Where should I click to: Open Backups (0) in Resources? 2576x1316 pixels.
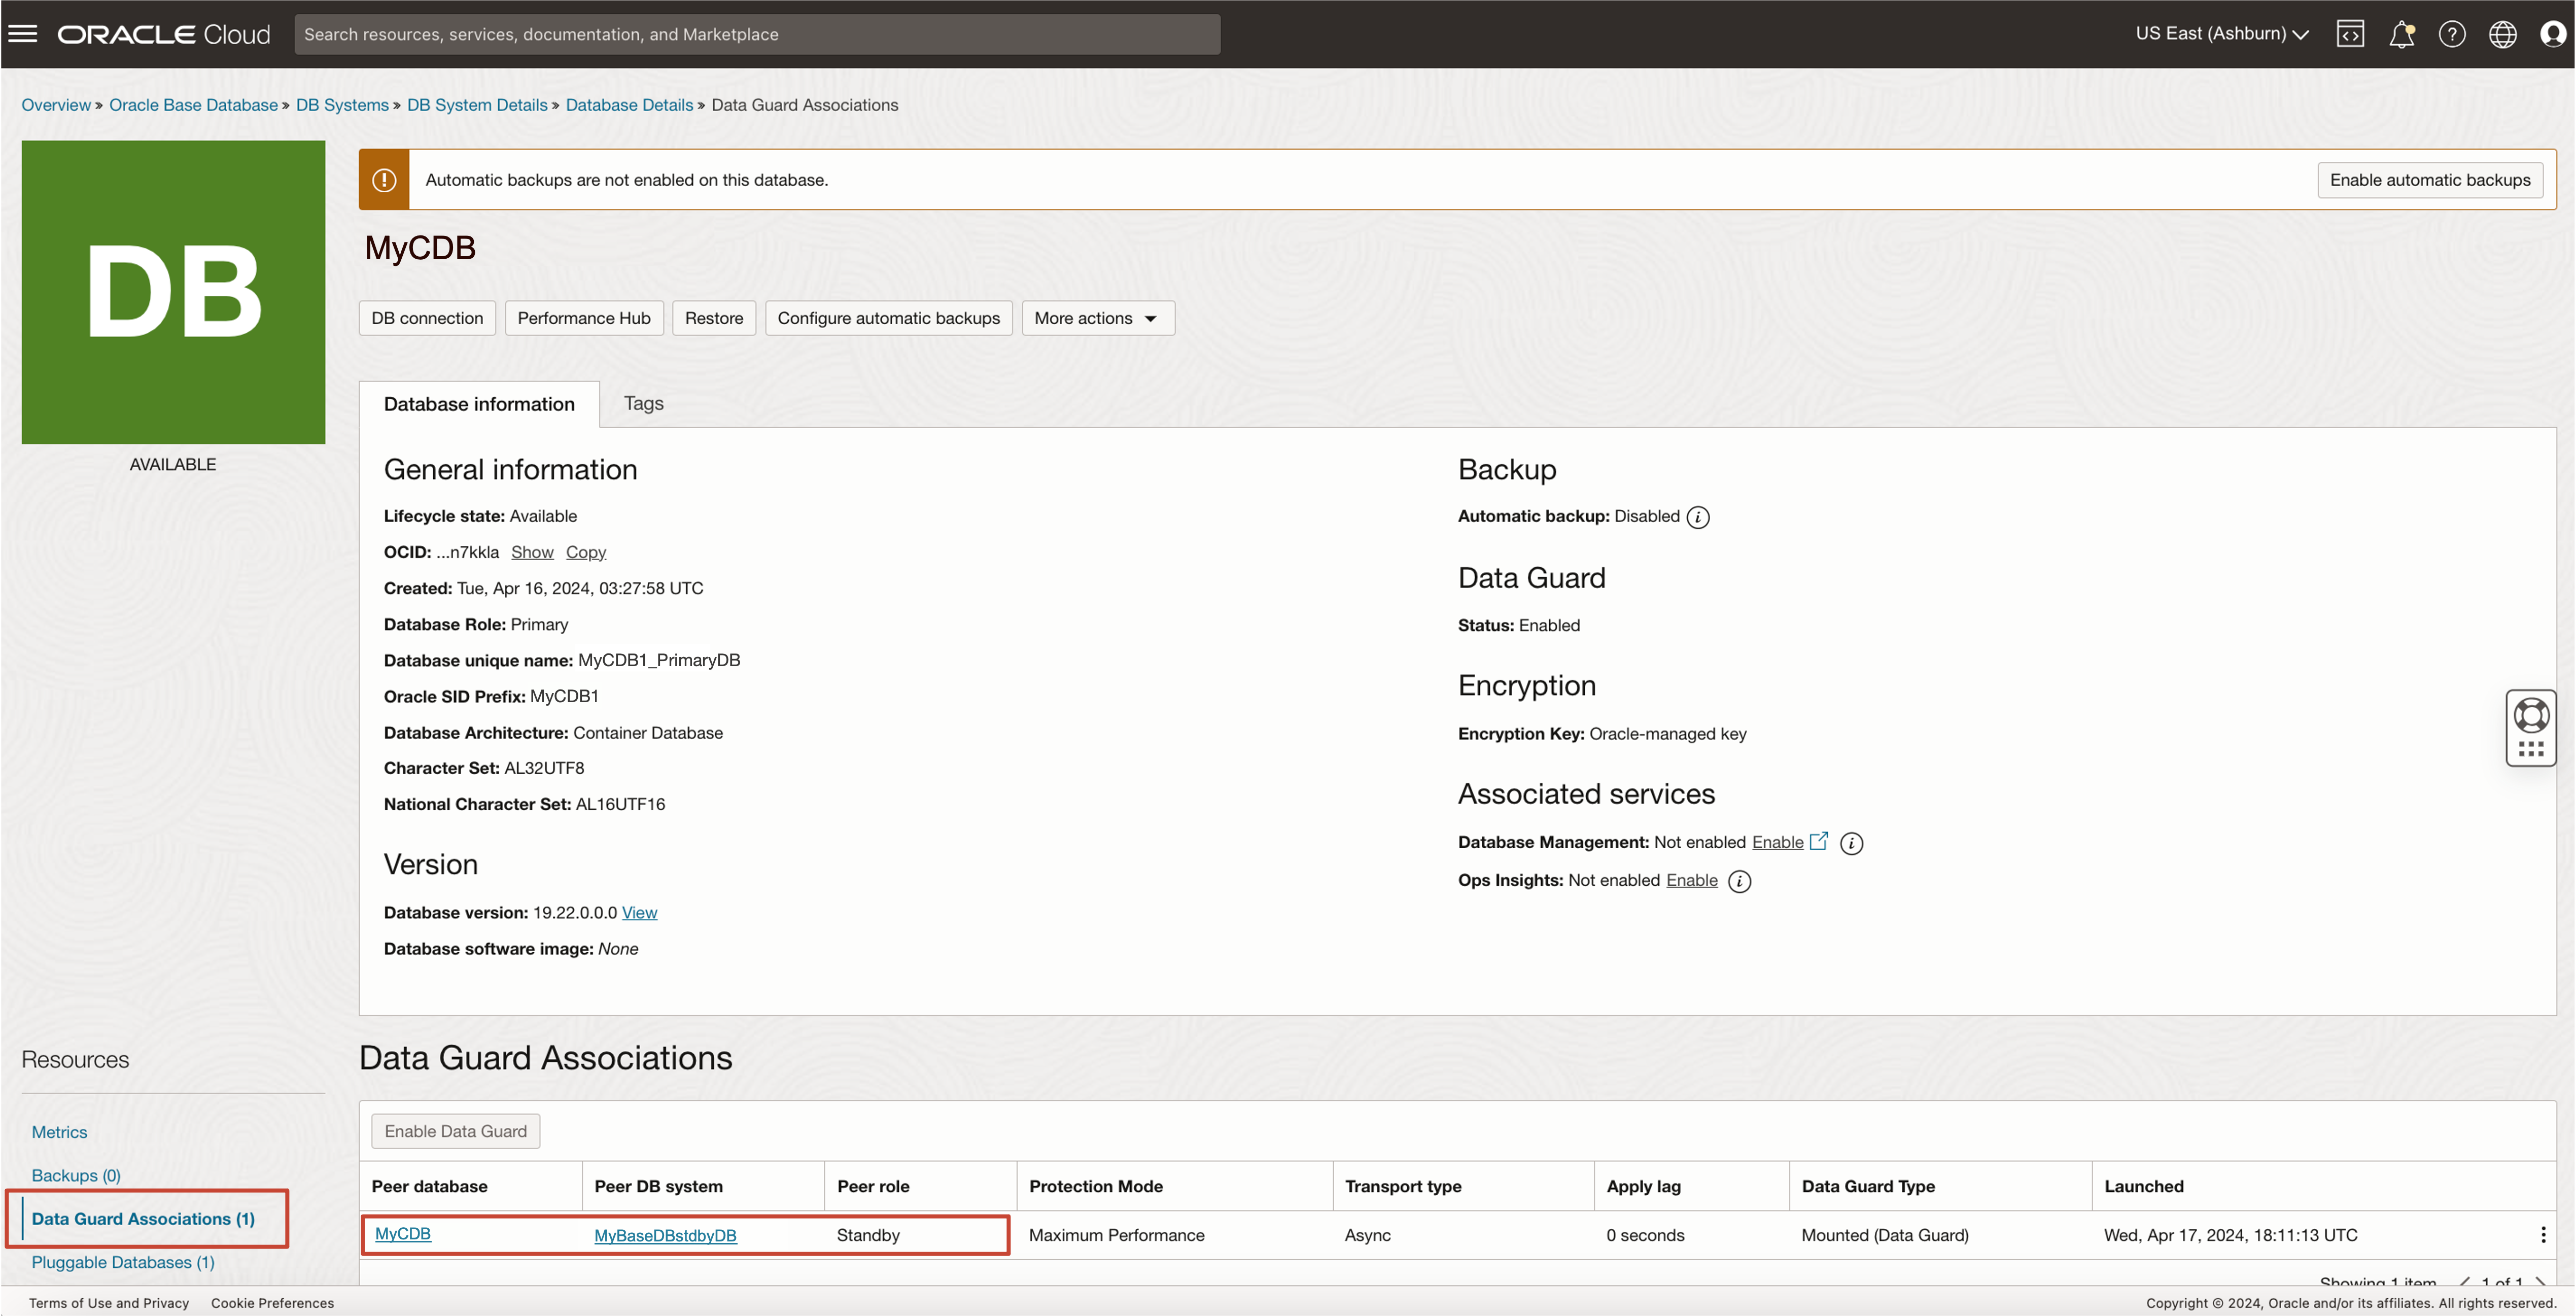pos(76,1175)
